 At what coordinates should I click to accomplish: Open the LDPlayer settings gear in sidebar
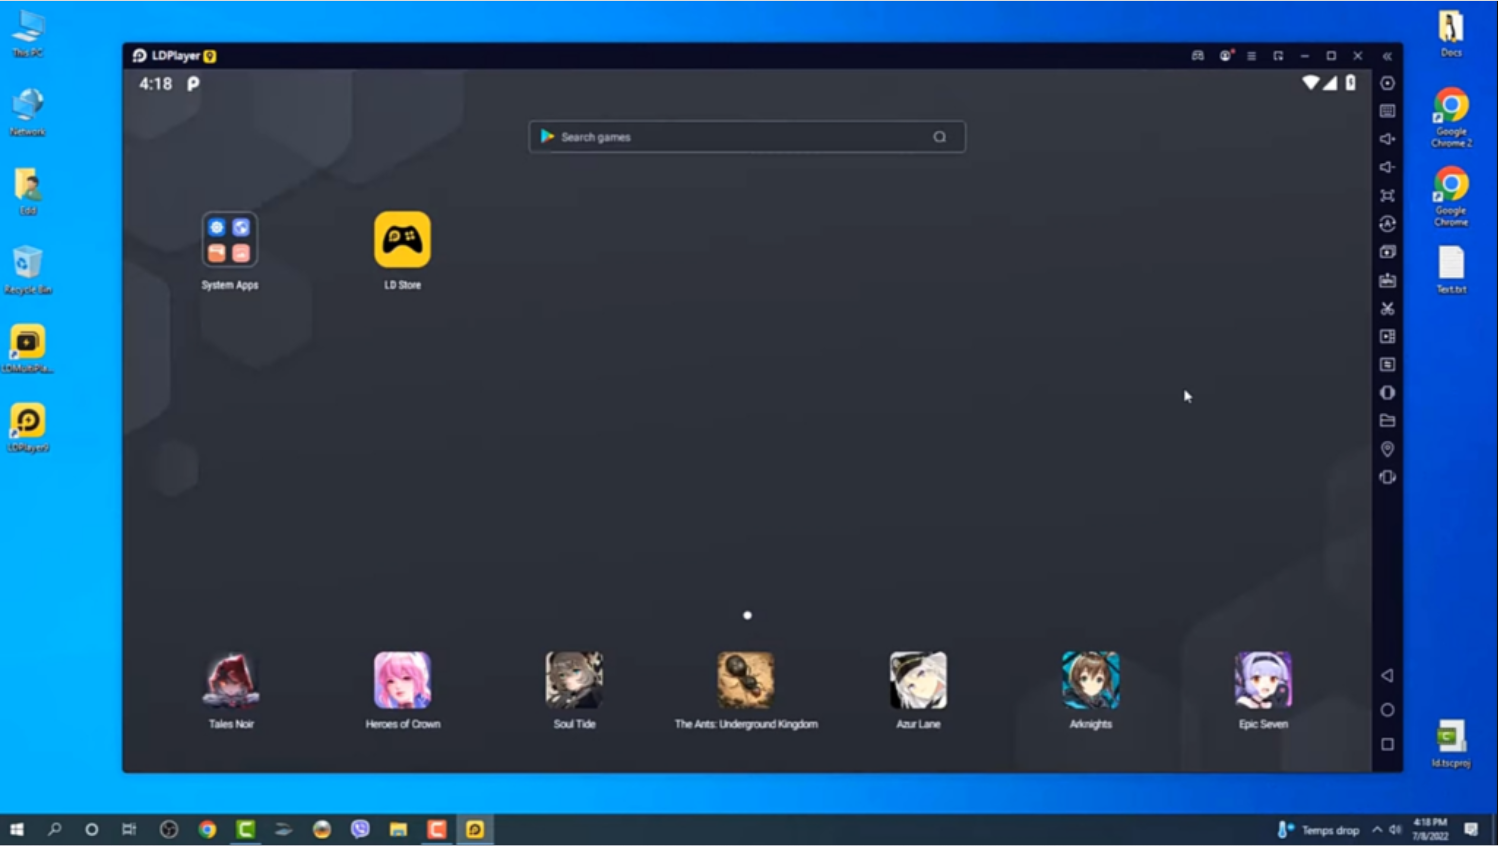tap(1387, 83)
